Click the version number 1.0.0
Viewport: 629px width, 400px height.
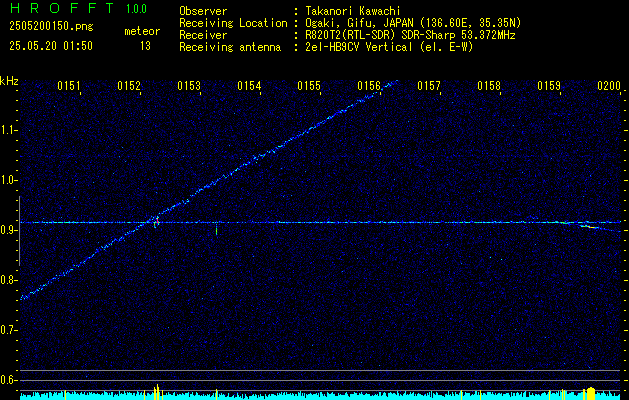tap(136, 8)
